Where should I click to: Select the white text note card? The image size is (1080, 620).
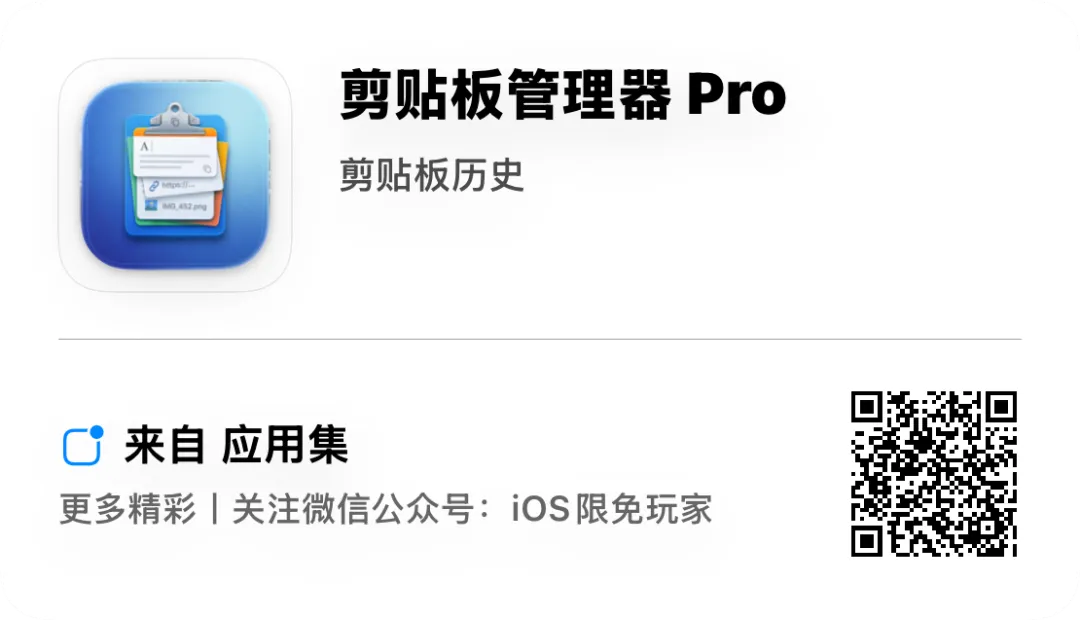pos(177,157)
